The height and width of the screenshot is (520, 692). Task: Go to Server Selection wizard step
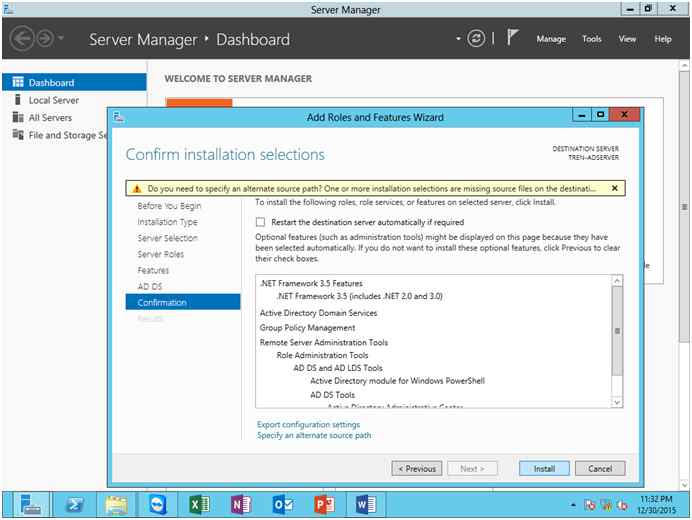point(167,238)
